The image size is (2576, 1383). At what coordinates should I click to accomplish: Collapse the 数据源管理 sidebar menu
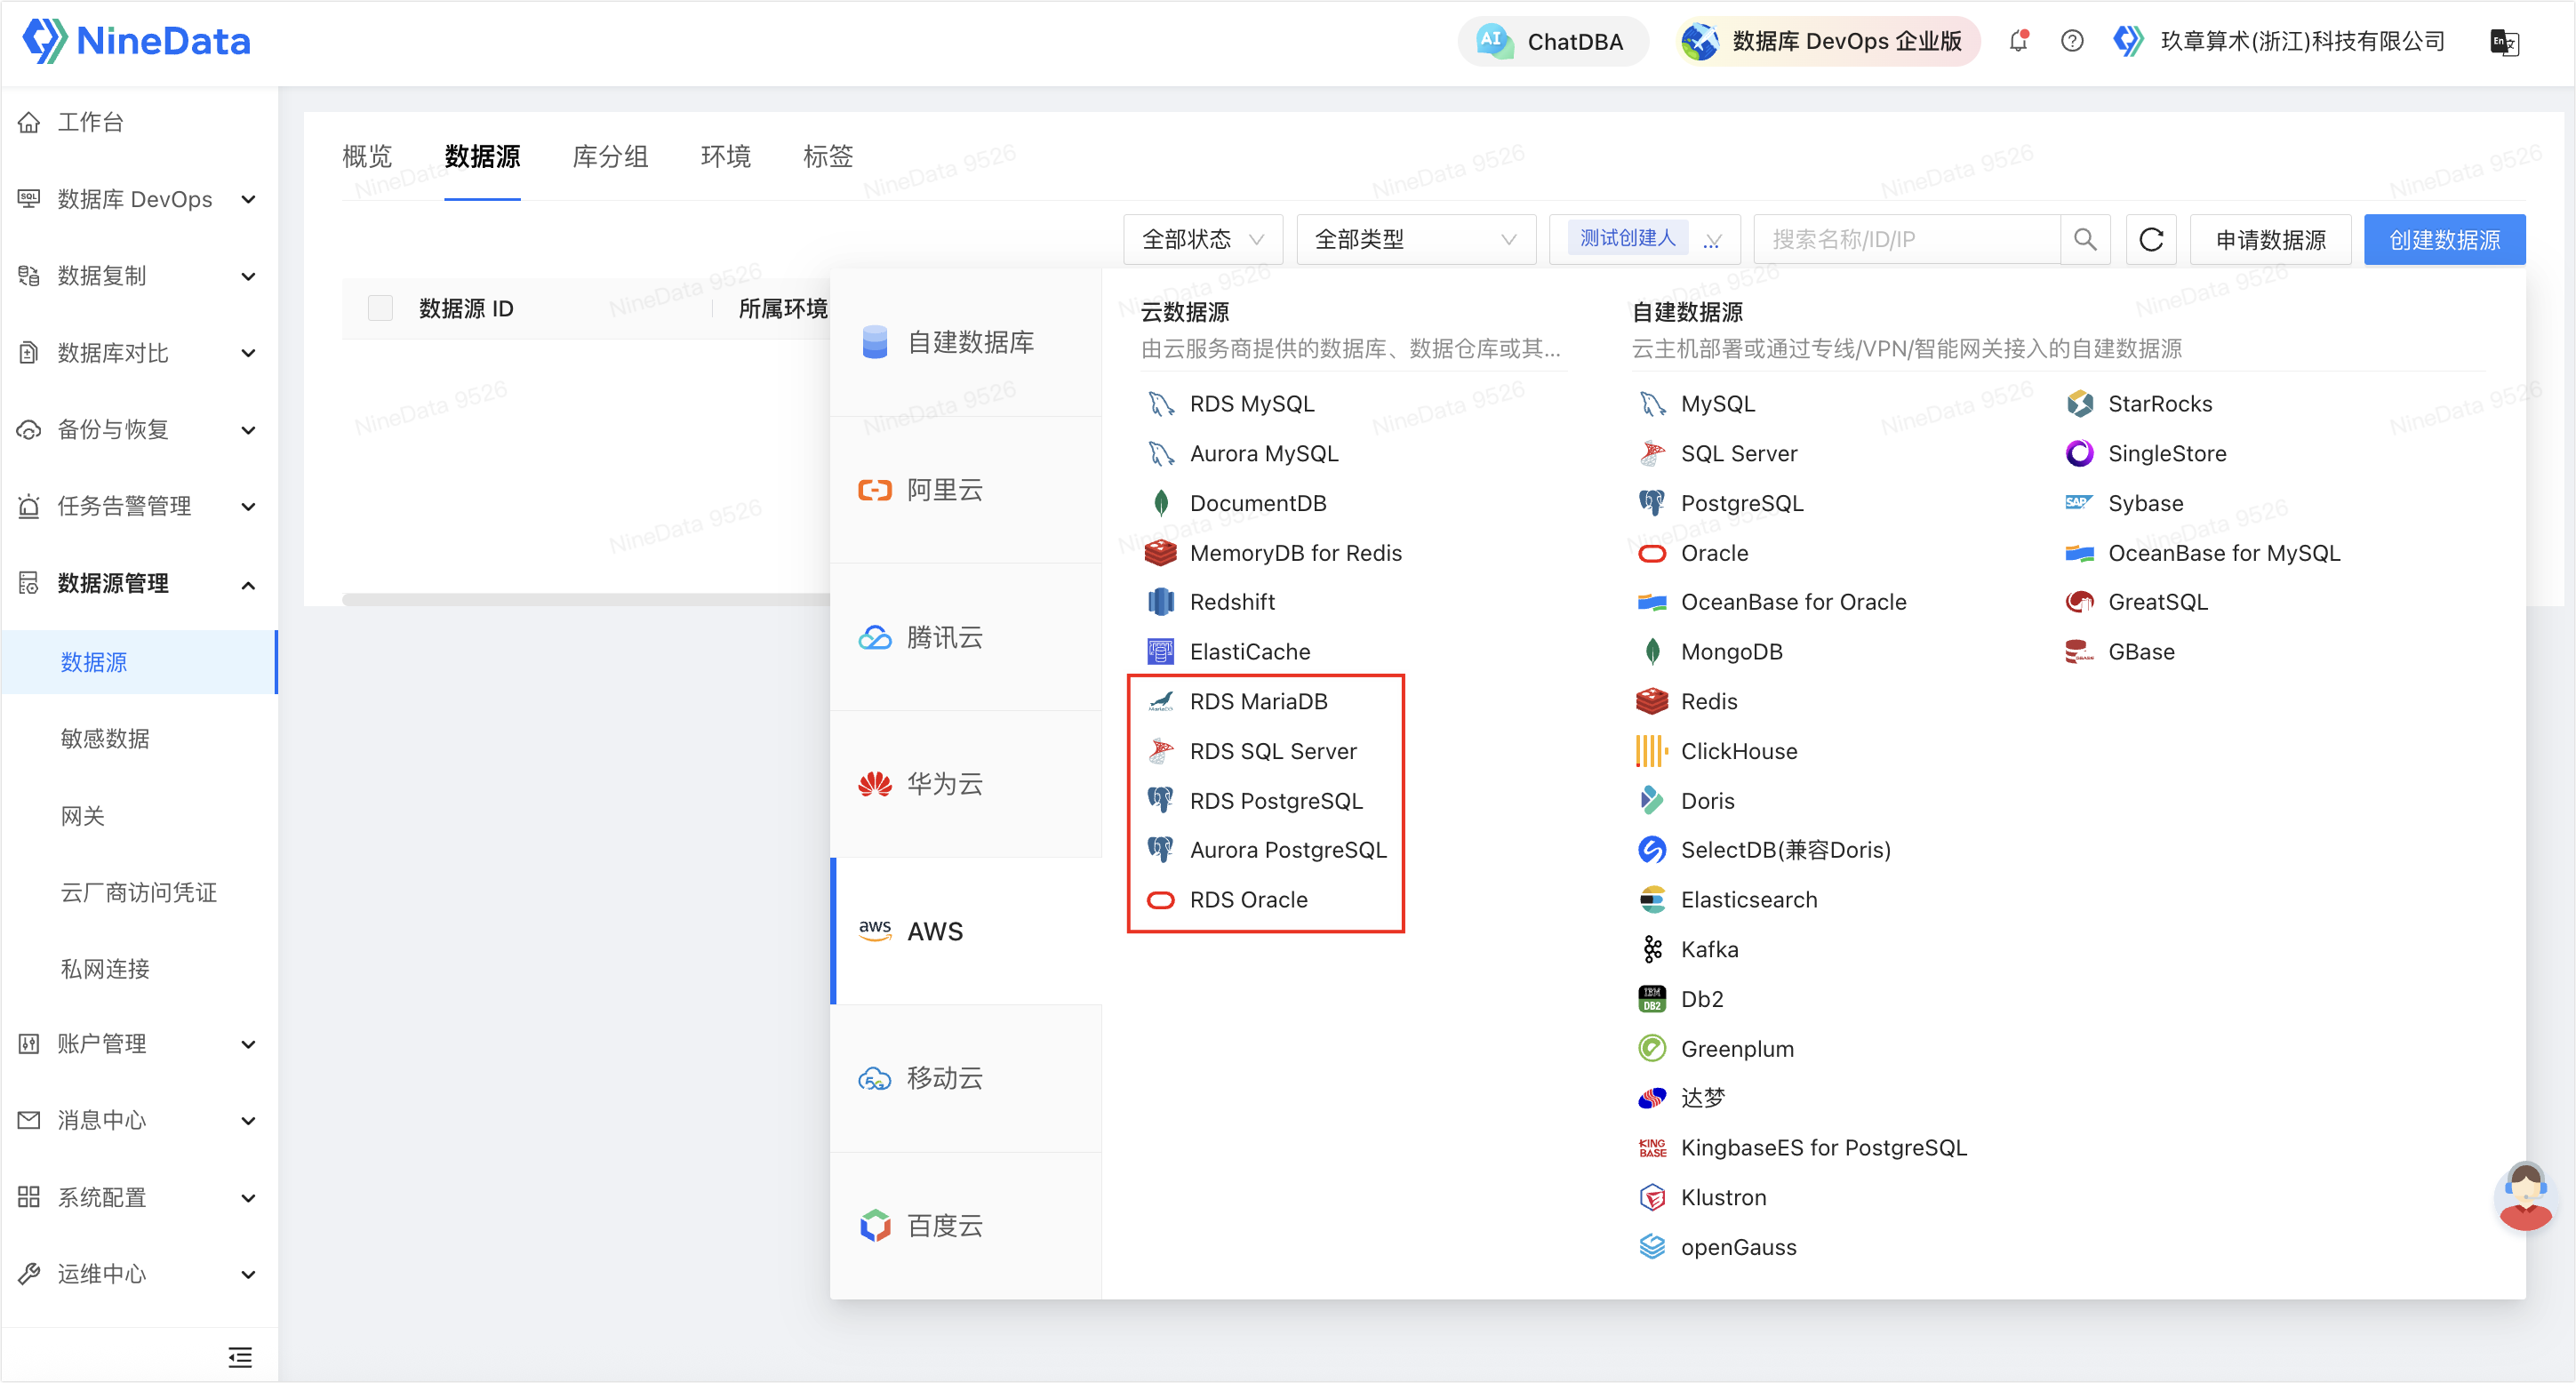pyautogui.click(x=139, y=584)
